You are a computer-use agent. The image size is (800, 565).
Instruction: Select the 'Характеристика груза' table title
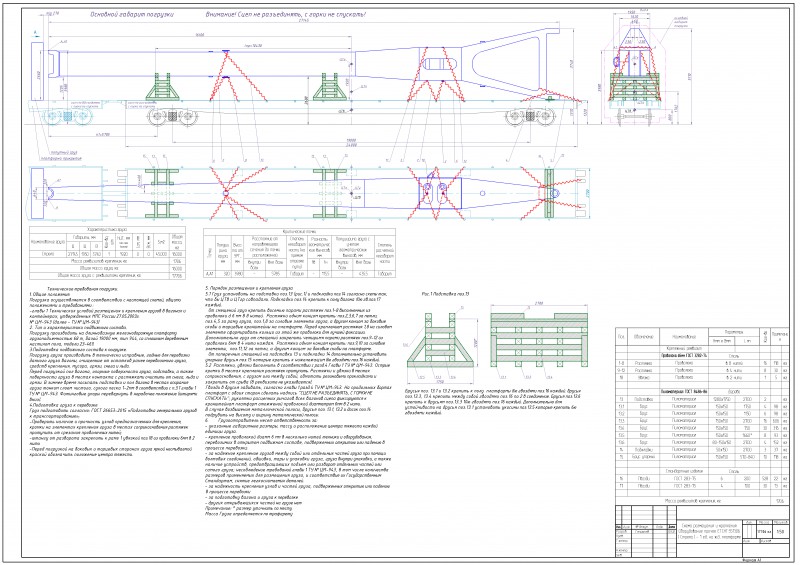click(107, 230)
